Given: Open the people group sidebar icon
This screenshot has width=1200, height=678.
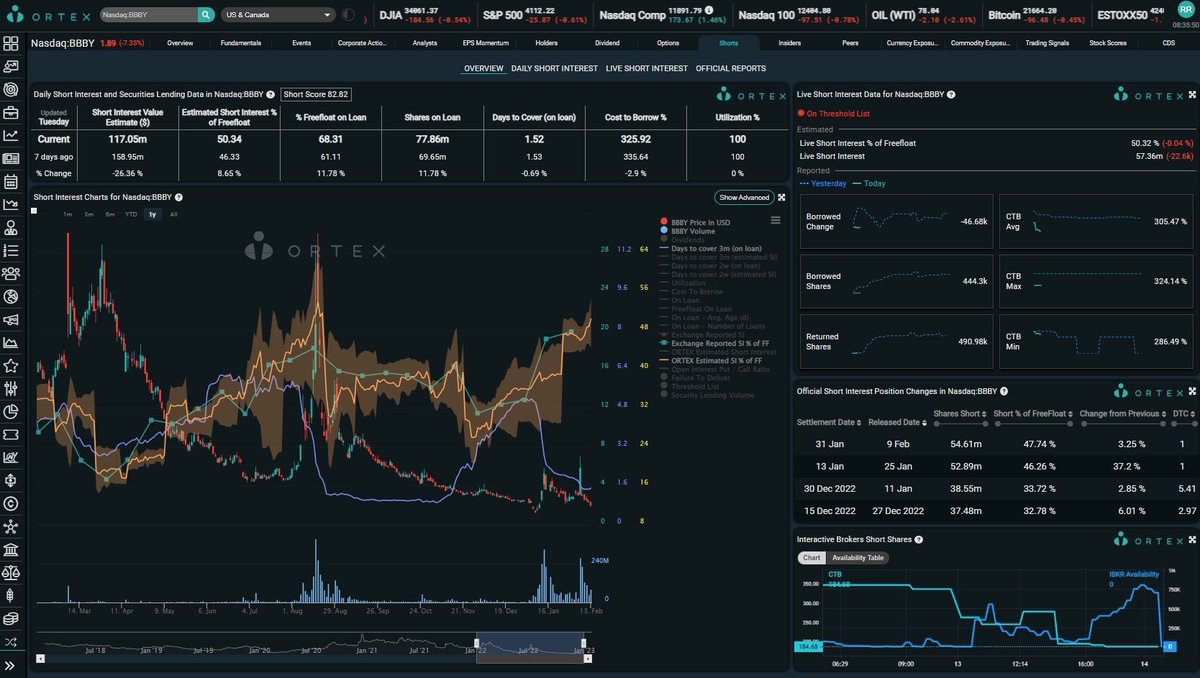Looking at the screenshot, I should (x=11, y=273).
